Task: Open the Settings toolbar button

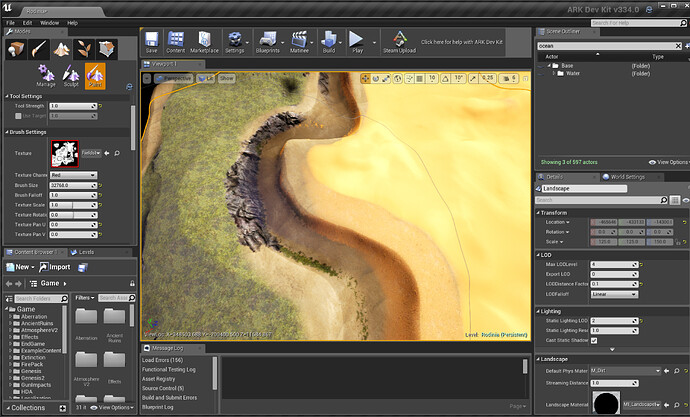Action: [235, 42]
